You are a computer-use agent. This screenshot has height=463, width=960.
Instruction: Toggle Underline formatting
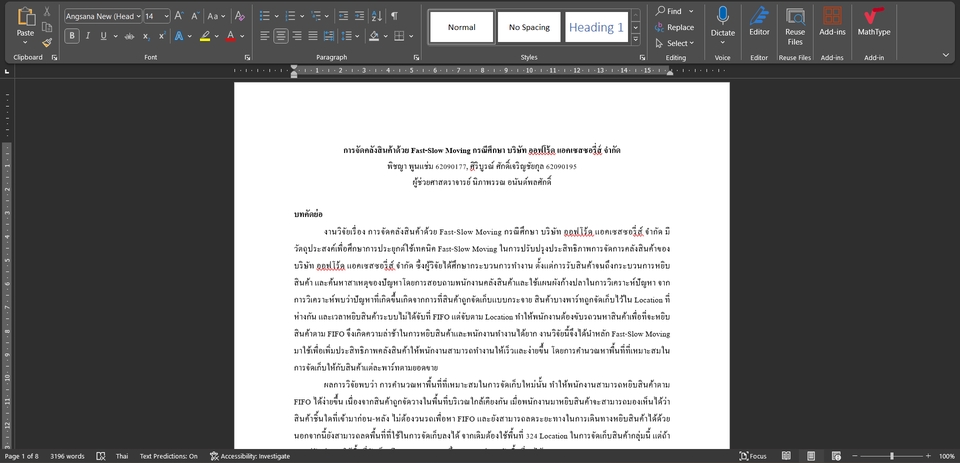pos(103,37)
